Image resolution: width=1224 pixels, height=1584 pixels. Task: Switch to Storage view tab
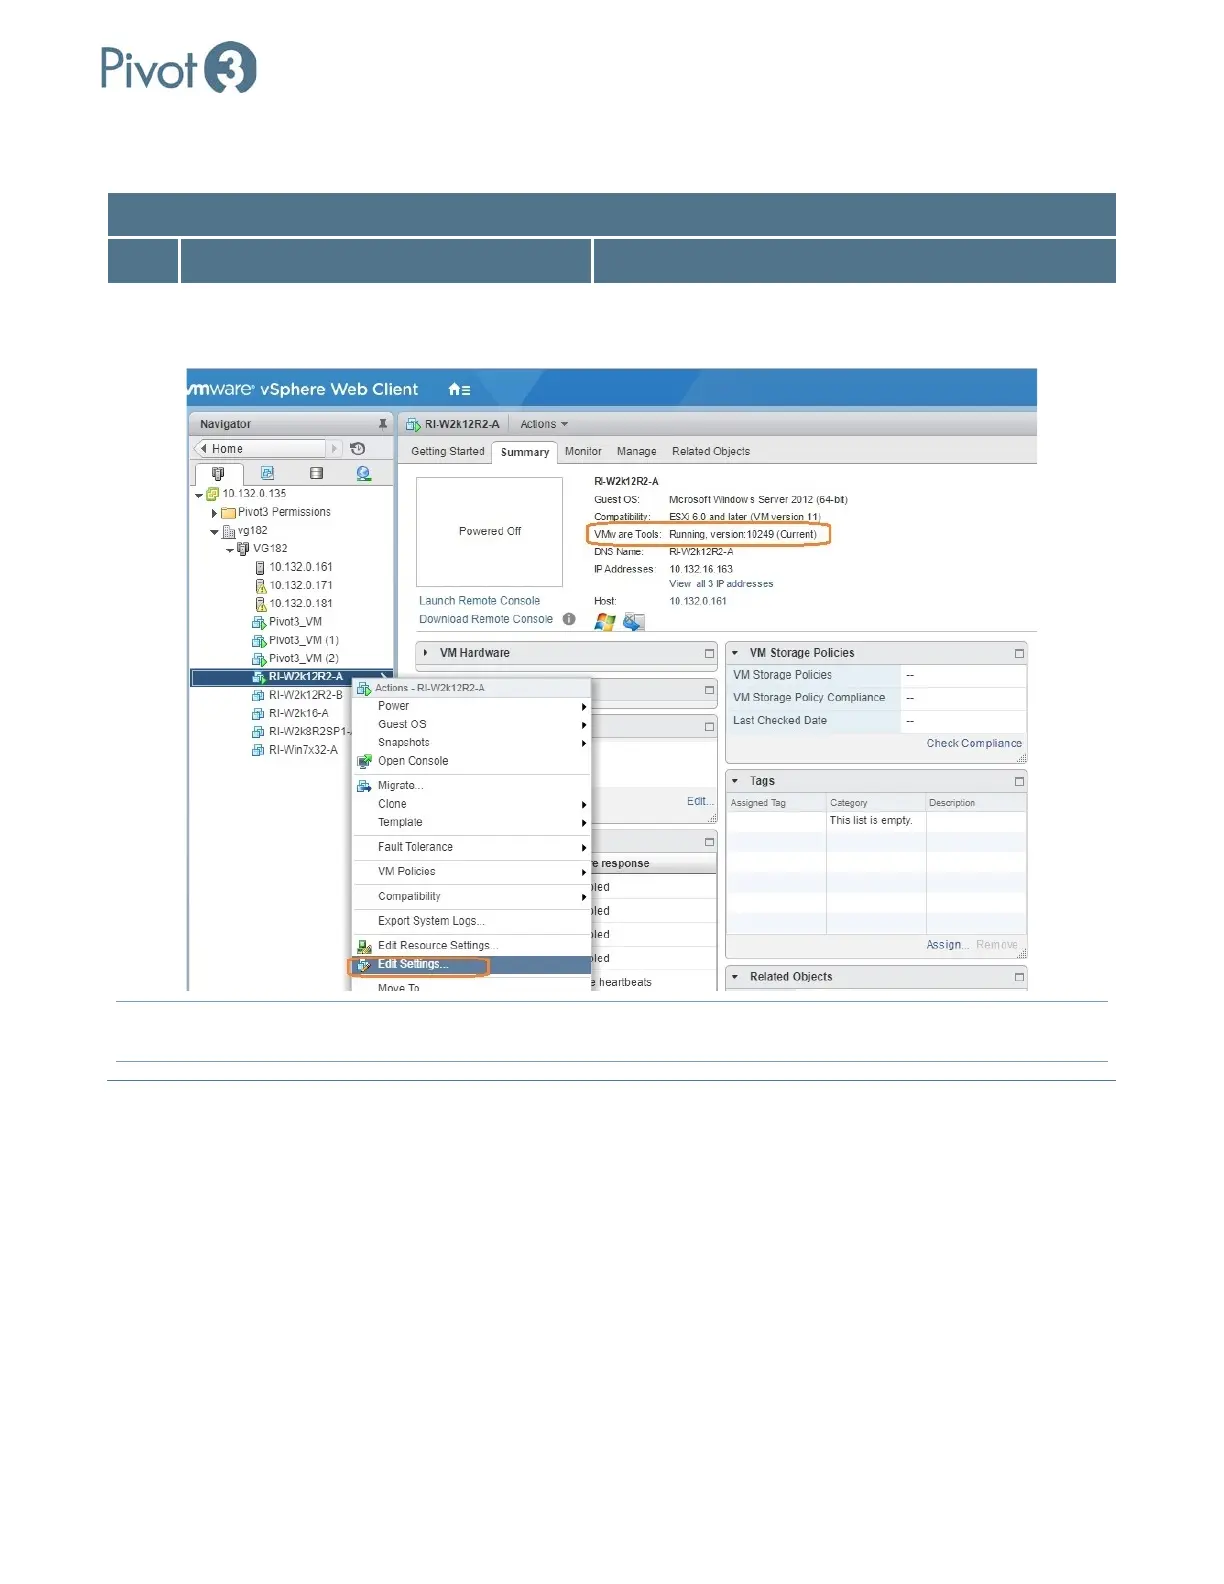pos(316,473)
